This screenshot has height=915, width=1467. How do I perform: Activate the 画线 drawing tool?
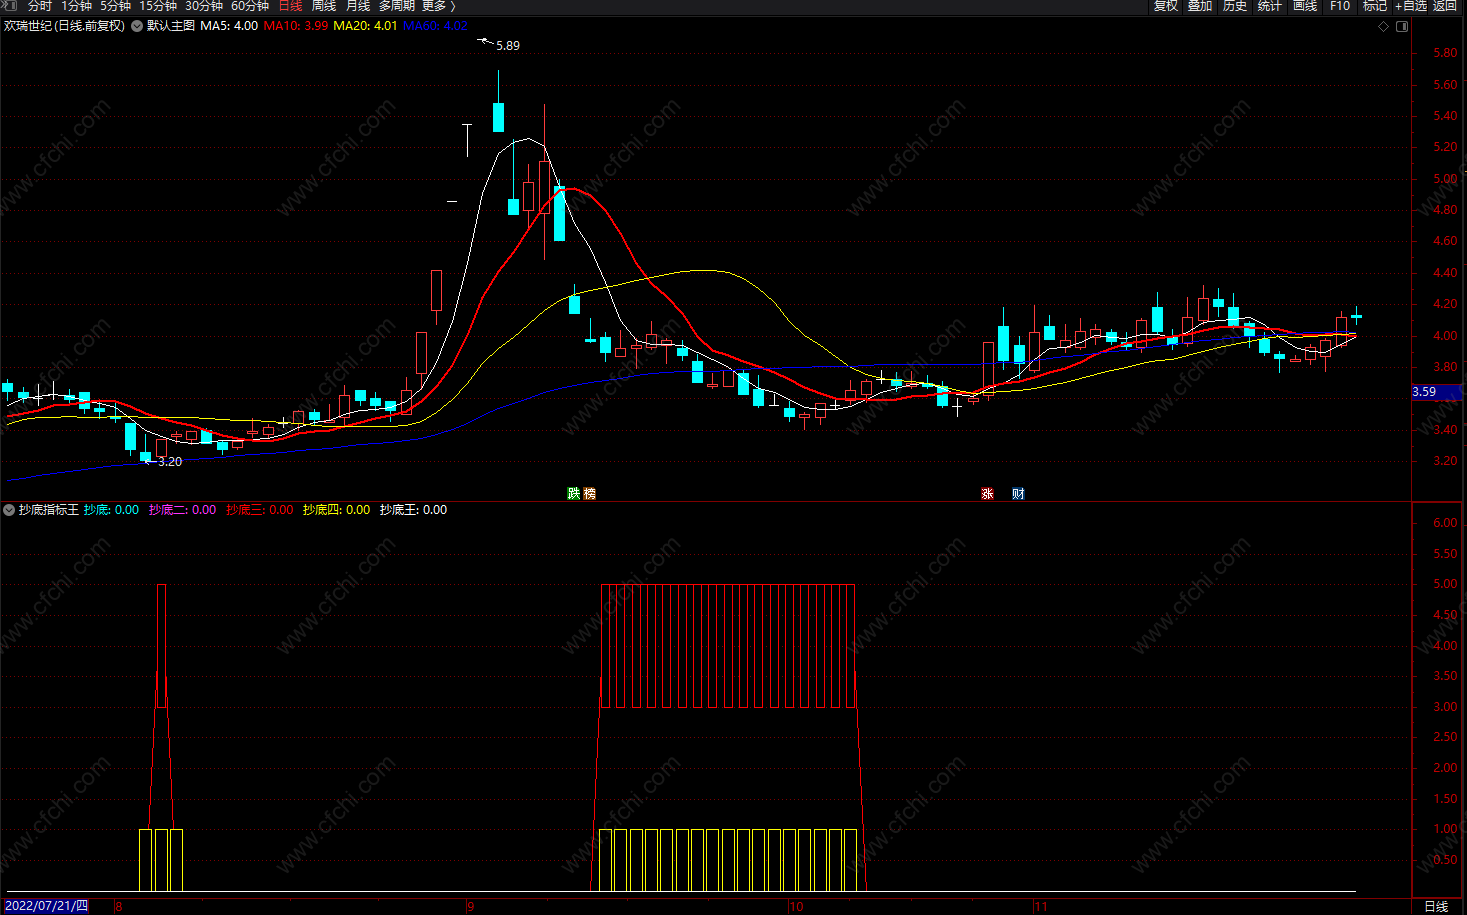pos(1305,6)
